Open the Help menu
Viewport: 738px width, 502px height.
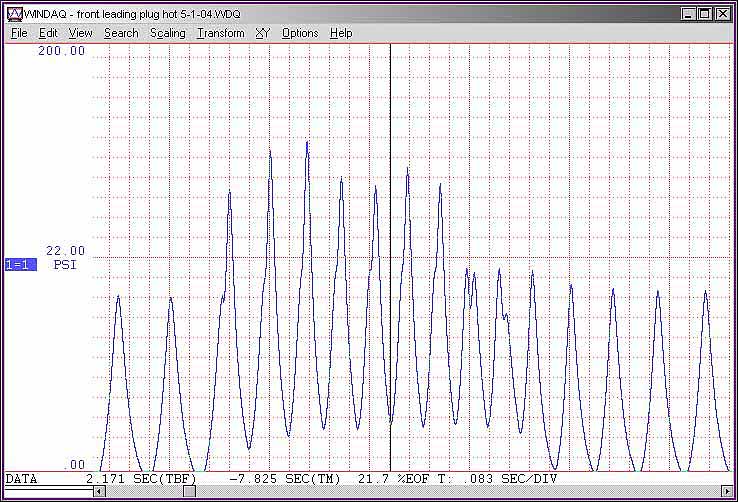[x=341, y=33]
